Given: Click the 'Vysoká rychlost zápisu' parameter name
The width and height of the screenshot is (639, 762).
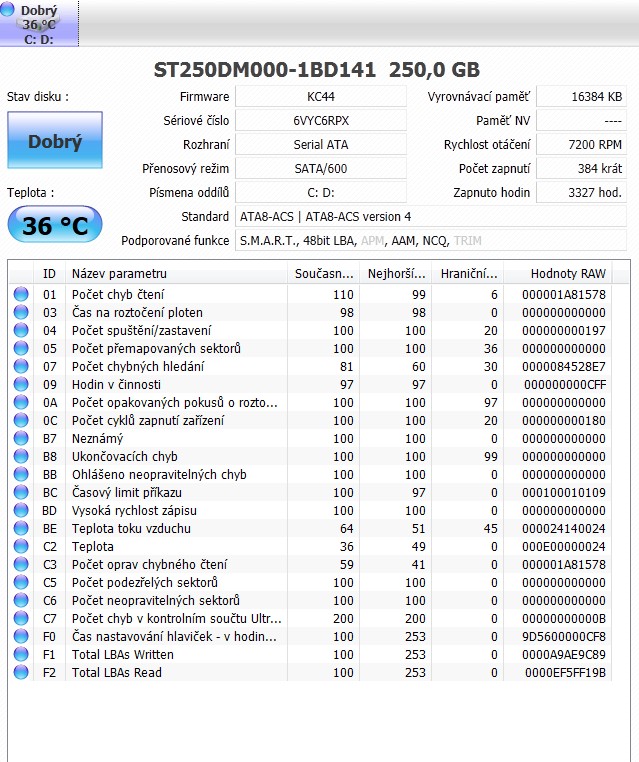Looking at the screenshot, I should click(x=134, y=510).
